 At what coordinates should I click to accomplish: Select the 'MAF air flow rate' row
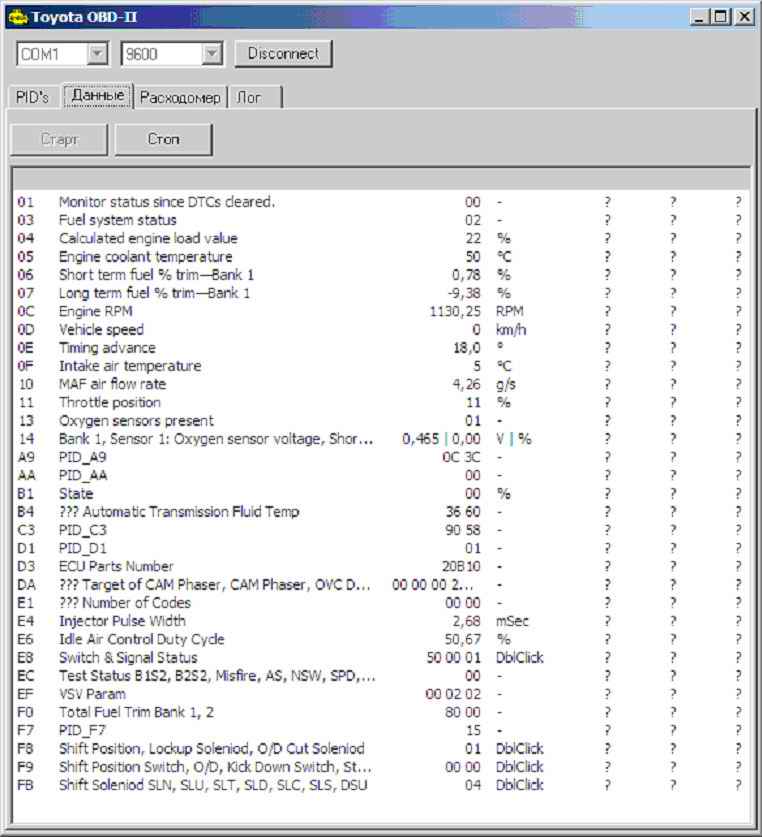pos(381,384)
